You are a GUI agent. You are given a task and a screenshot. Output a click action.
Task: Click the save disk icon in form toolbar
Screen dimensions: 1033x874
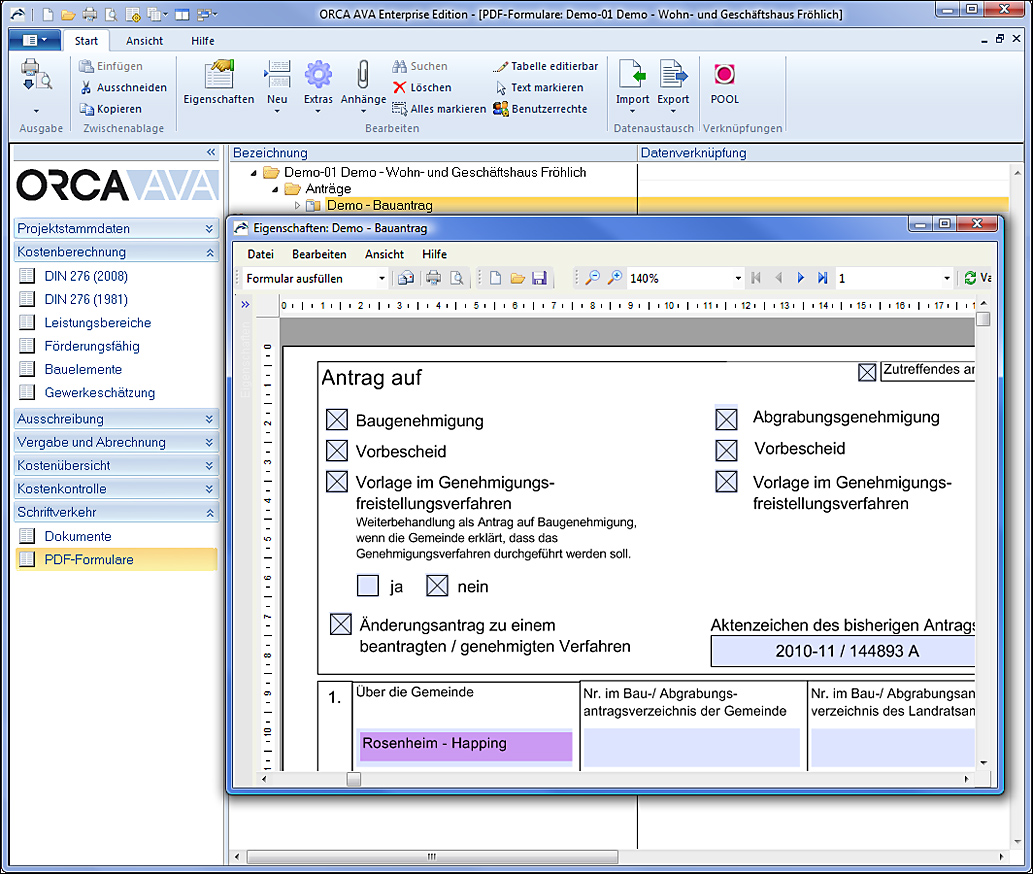(539, 278)
